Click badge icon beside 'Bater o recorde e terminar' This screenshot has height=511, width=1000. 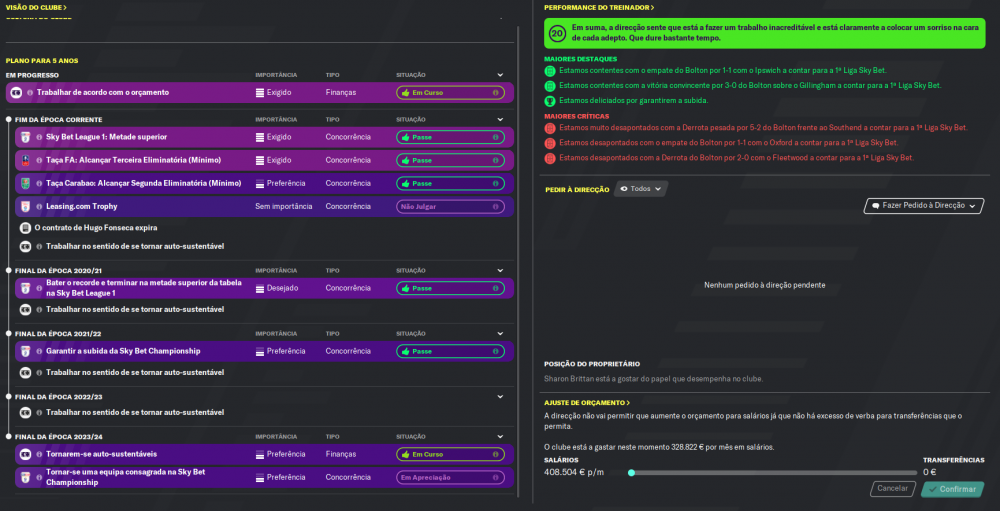26,288
